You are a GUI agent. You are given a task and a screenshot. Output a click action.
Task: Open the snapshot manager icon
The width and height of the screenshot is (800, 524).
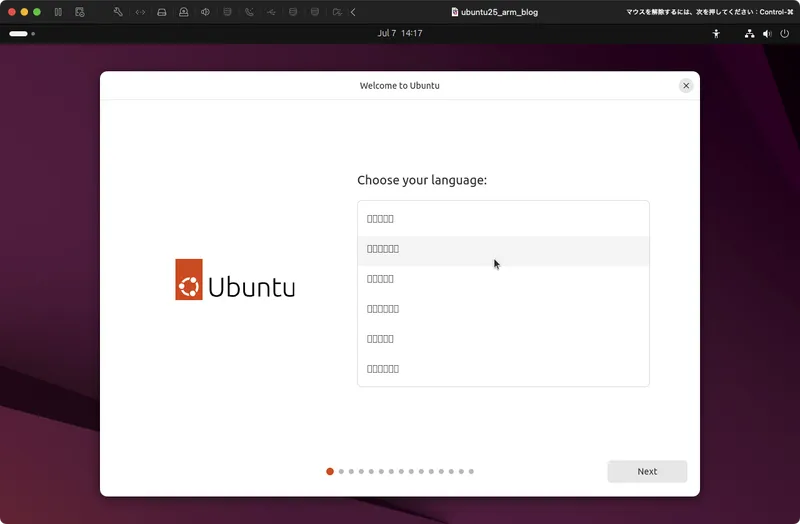80,12
